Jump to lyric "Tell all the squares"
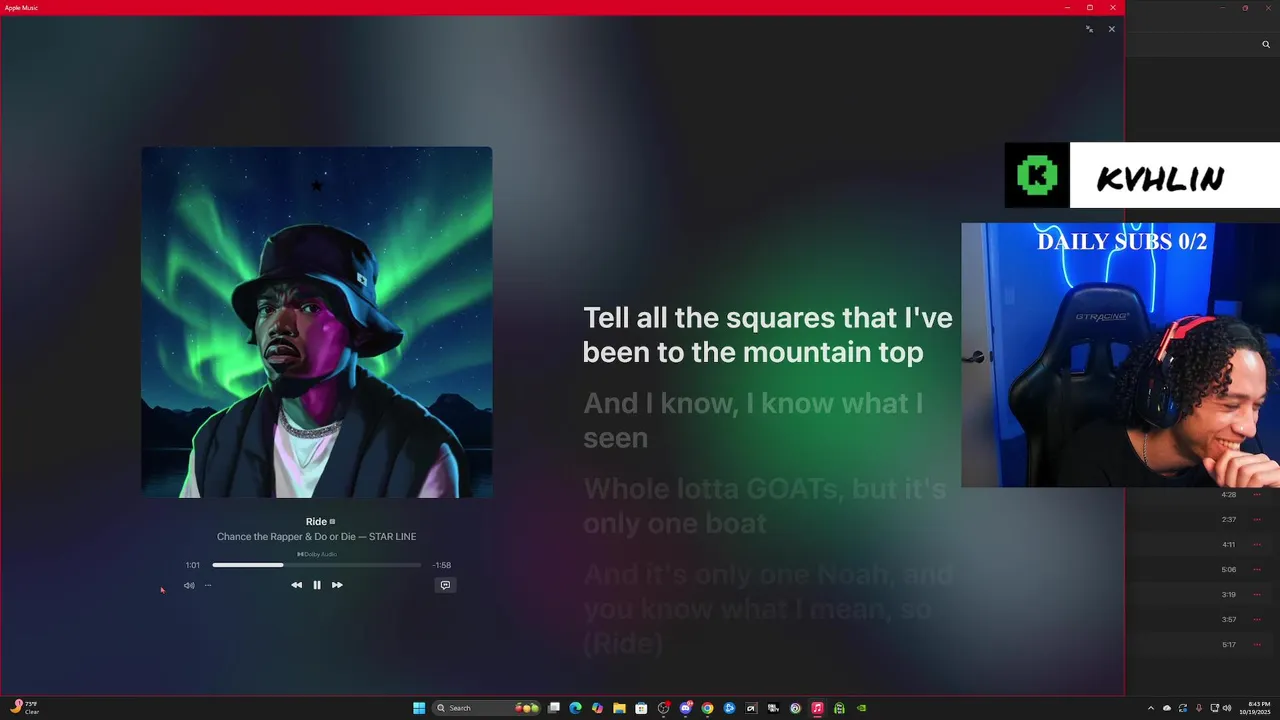Image resolution: width=1280 pixels, height=720 pixels. pos(767,335)
